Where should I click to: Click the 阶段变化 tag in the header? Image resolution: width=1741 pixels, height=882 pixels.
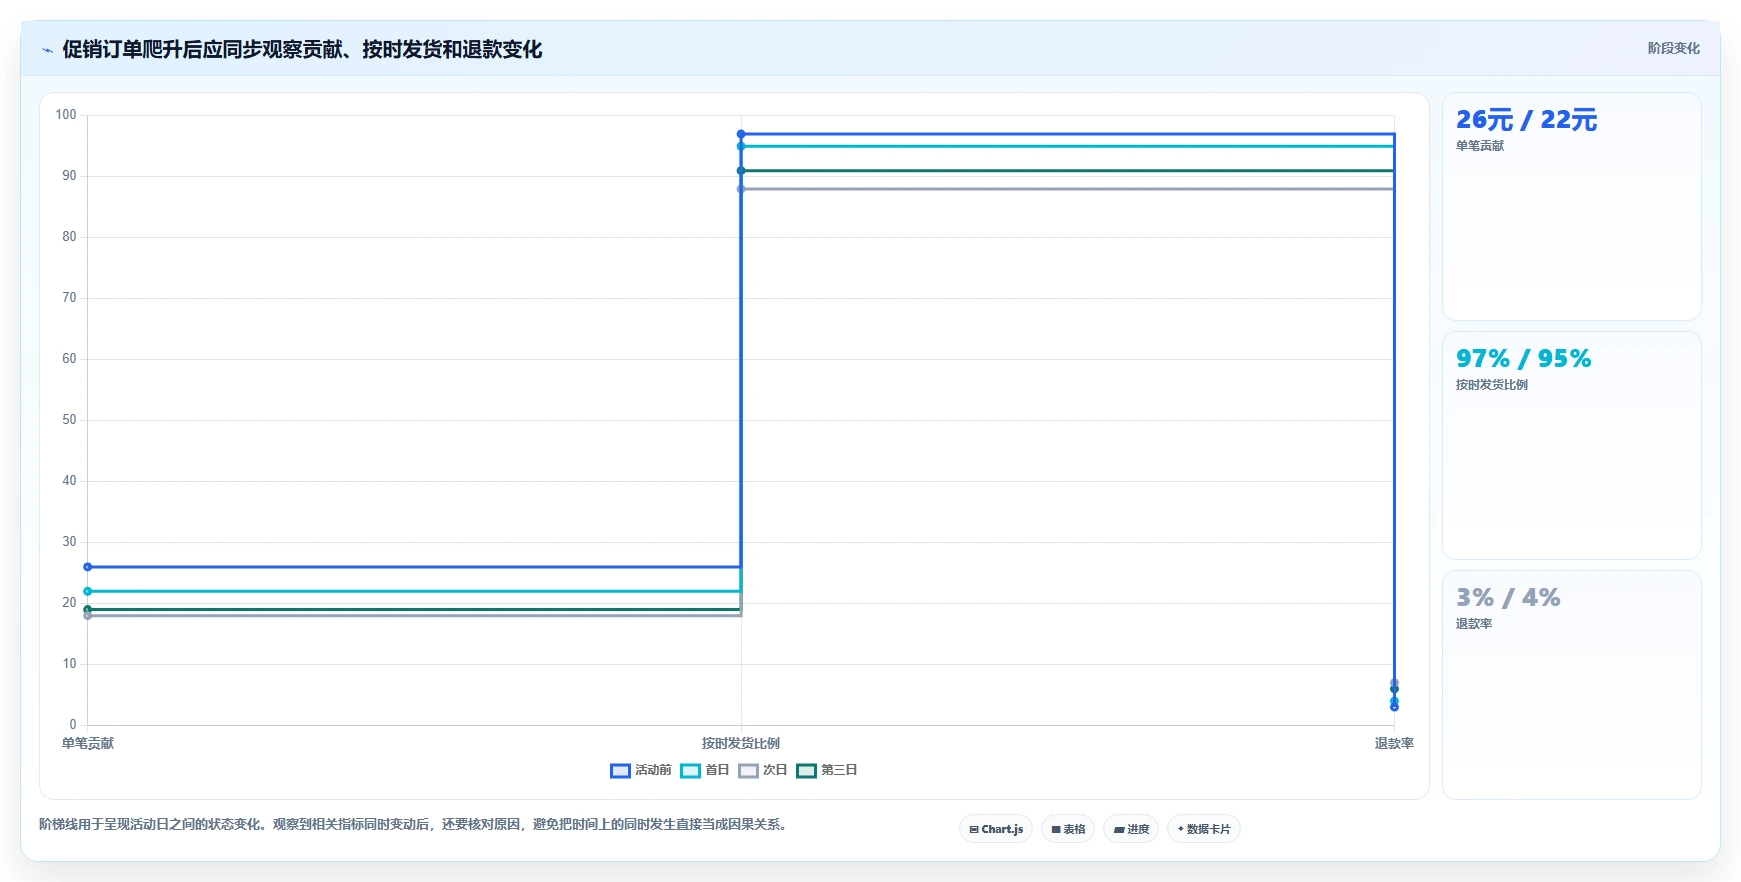coord(1673,48)
